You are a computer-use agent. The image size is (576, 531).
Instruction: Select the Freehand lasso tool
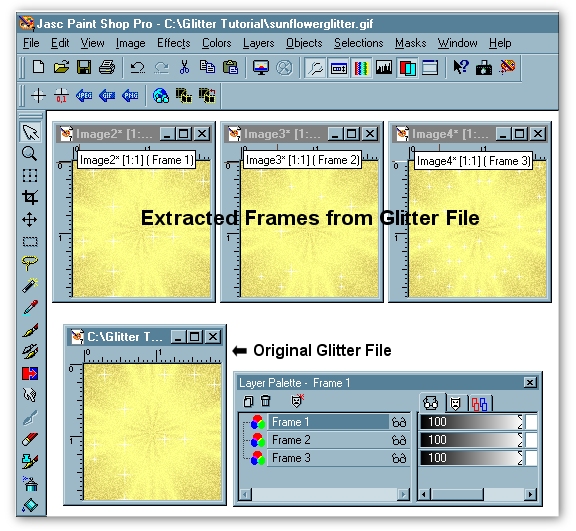(x=29, y=262)
